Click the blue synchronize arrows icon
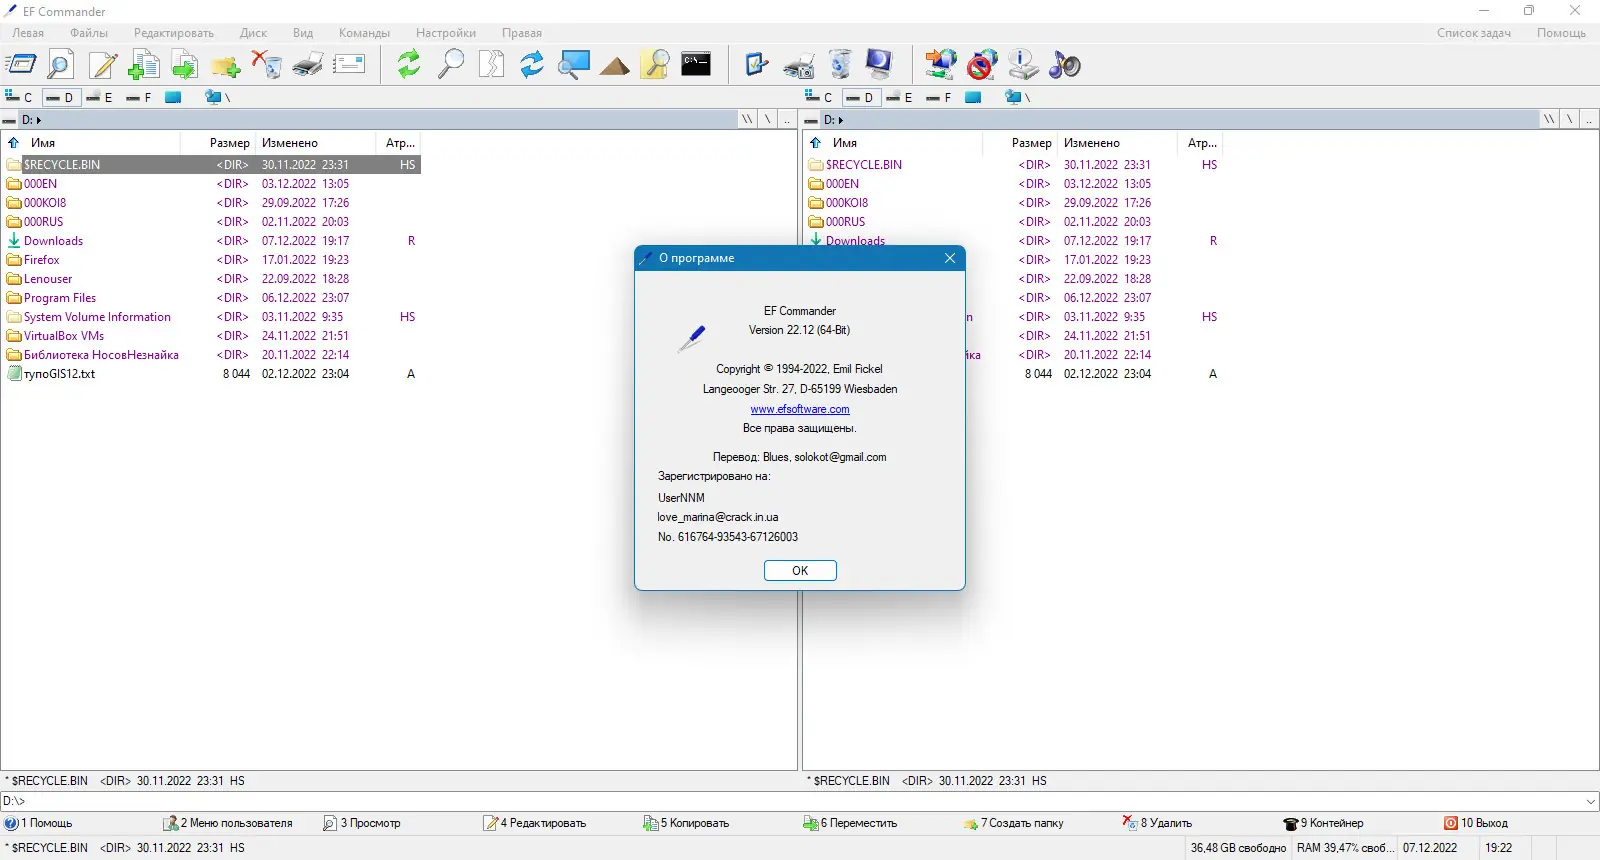 [532, 65]
